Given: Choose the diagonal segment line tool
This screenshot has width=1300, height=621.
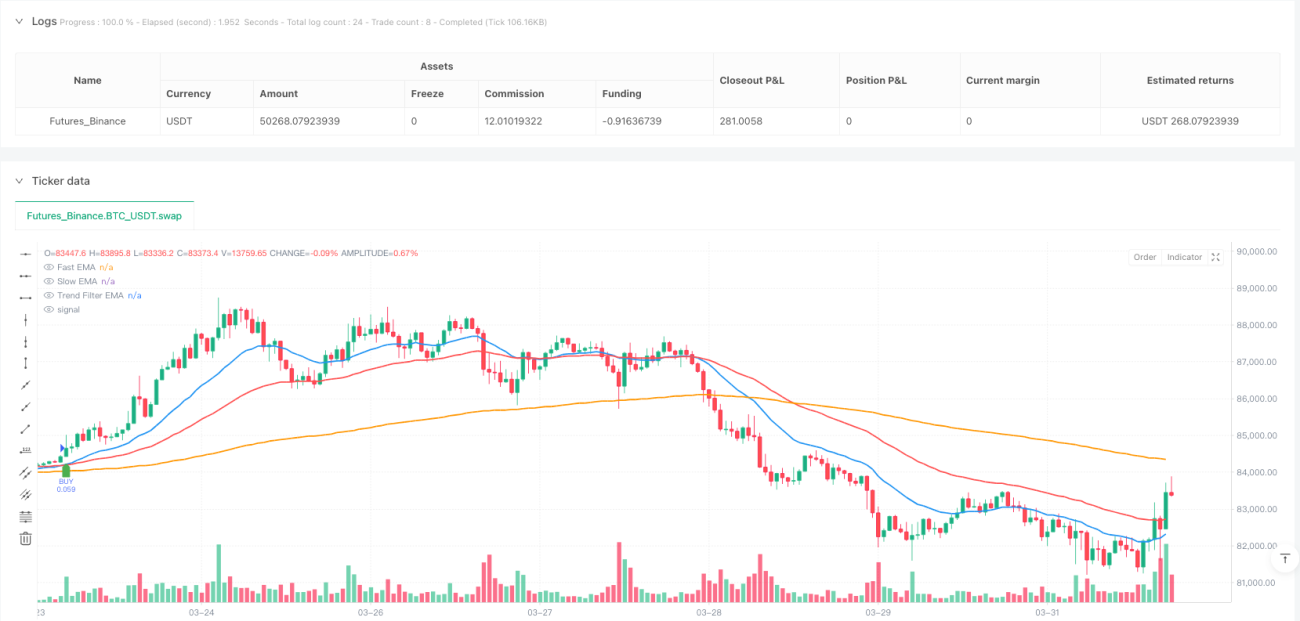Looking at the screenshot, I should click(x=25, y=428).
